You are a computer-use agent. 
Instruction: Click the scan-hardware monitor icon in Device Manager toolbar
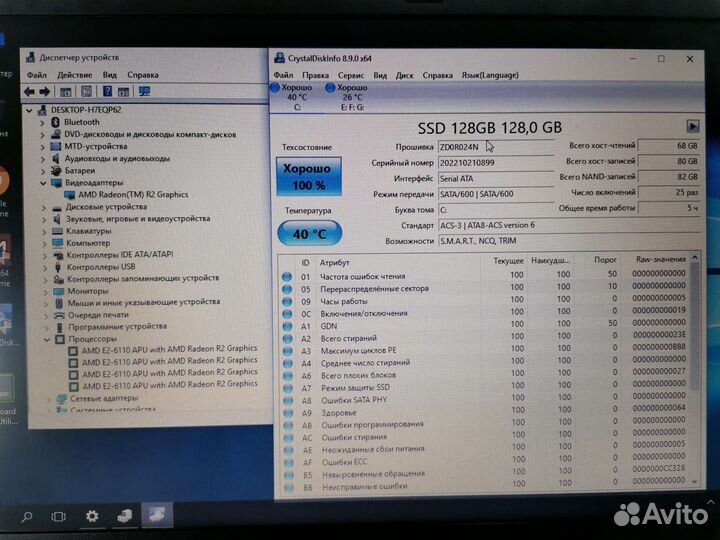coord(144,91)
